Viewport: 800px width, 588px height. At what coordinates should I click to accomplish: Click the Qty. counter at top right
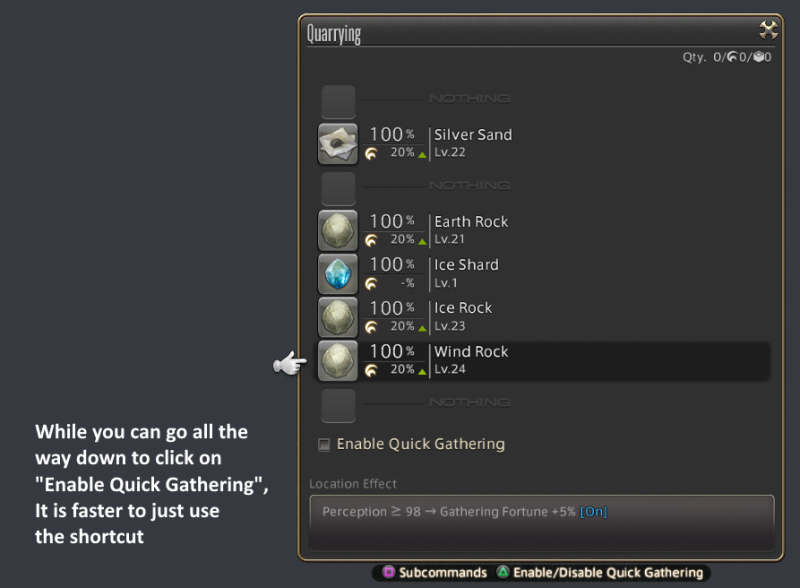coord(727,57)
